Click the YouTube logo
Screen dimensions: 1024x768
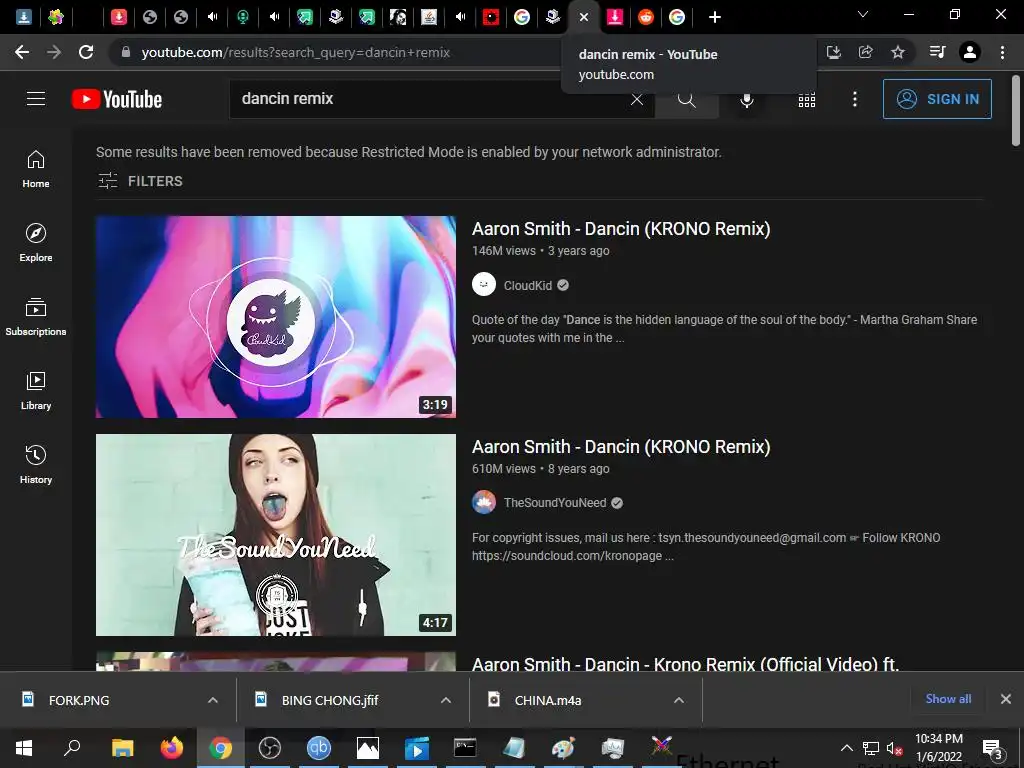117,99
